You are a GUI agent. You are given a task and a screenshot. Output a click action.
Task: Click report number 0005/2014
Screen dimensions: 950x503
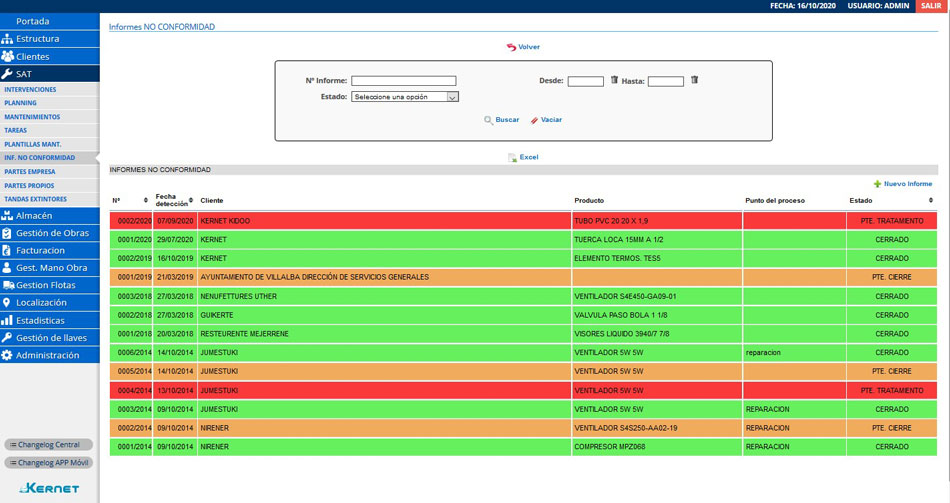pos(135,371)
